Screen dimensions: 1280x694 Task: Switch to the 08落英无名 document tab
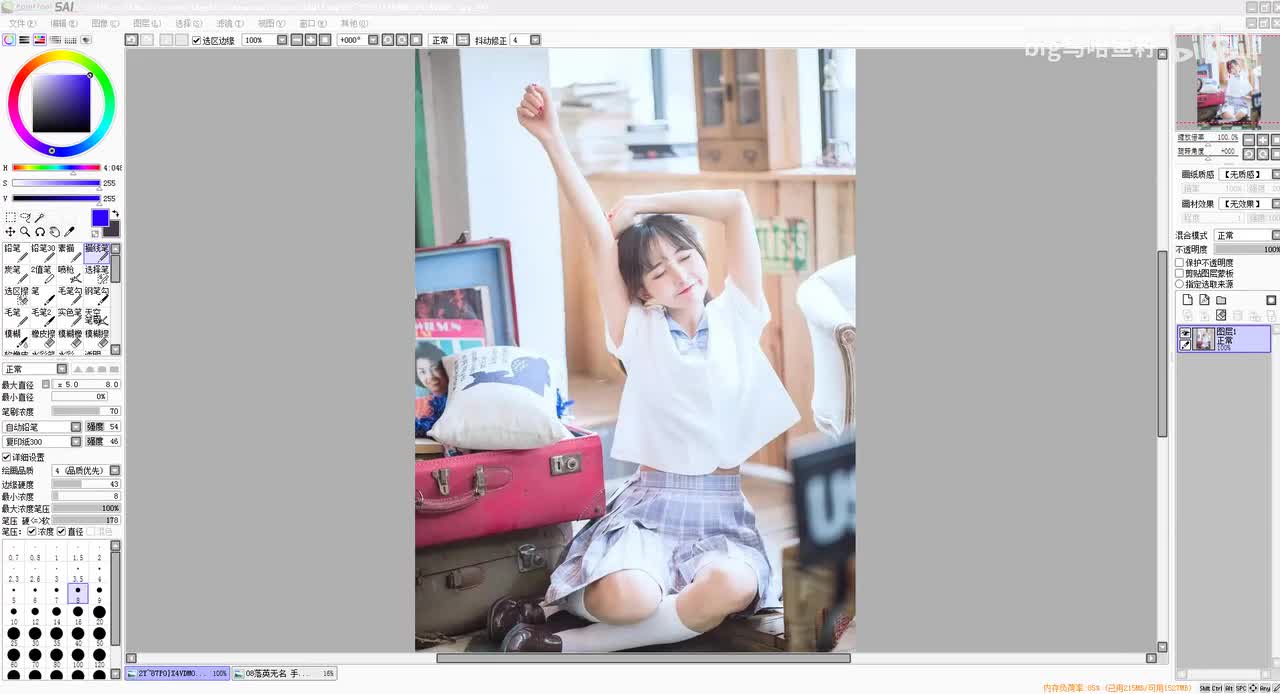(286, 674)
